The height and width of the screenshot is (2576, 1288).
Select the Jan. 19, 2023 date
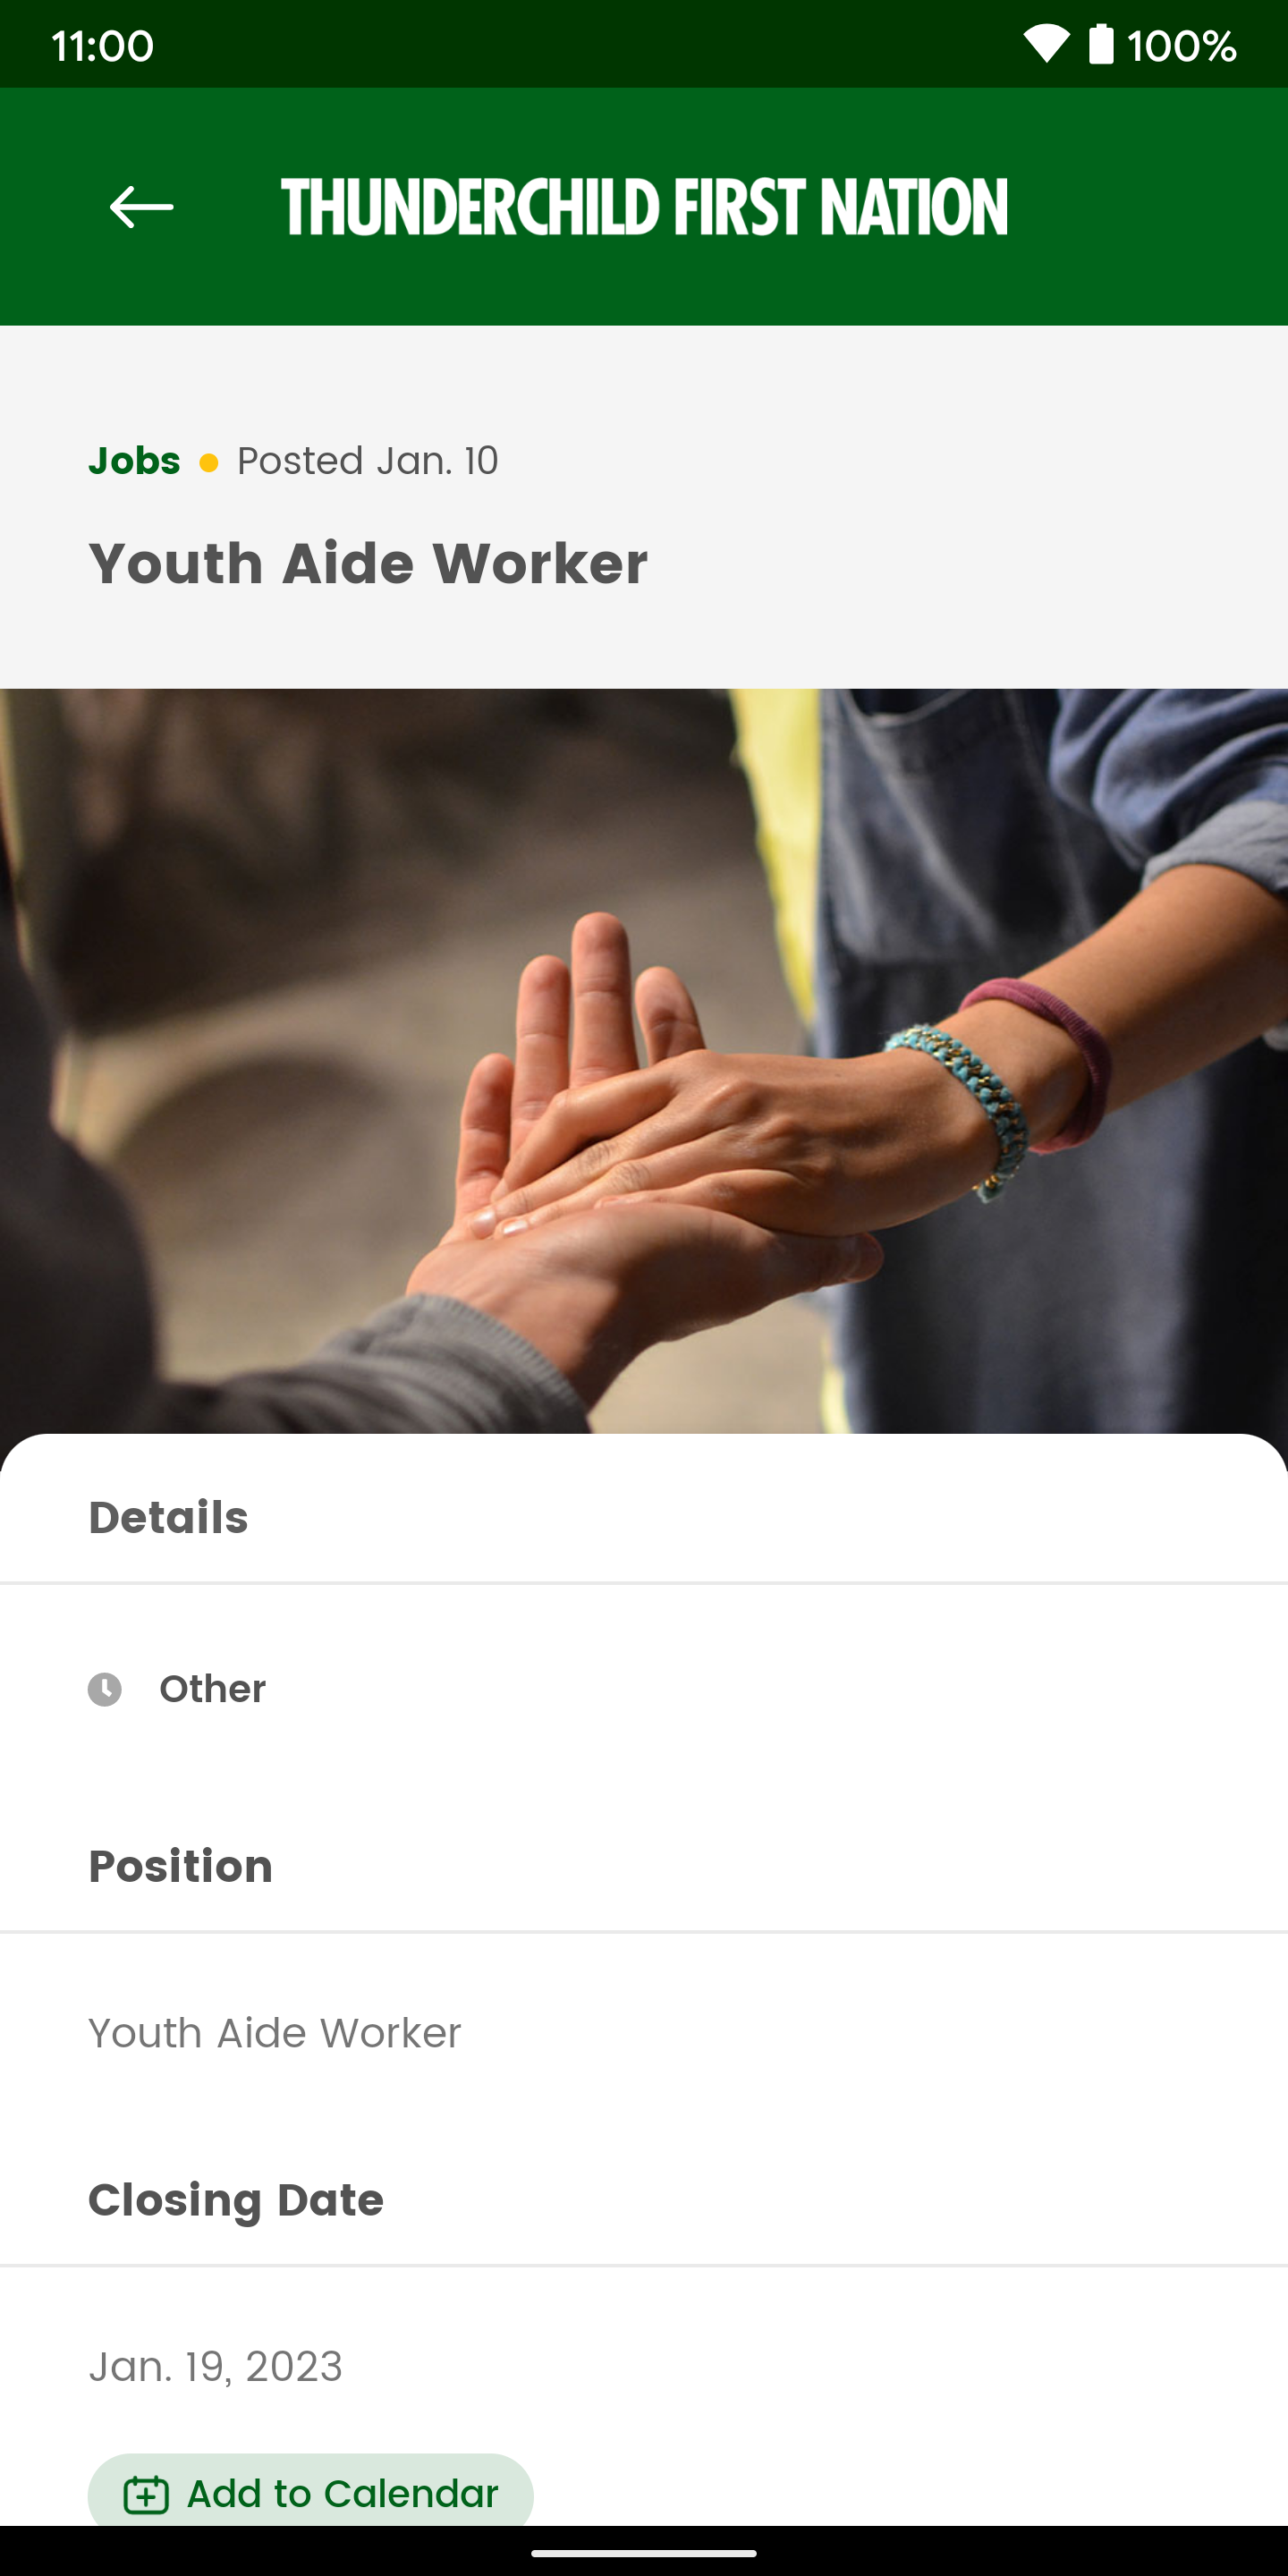click(216, 2366)
